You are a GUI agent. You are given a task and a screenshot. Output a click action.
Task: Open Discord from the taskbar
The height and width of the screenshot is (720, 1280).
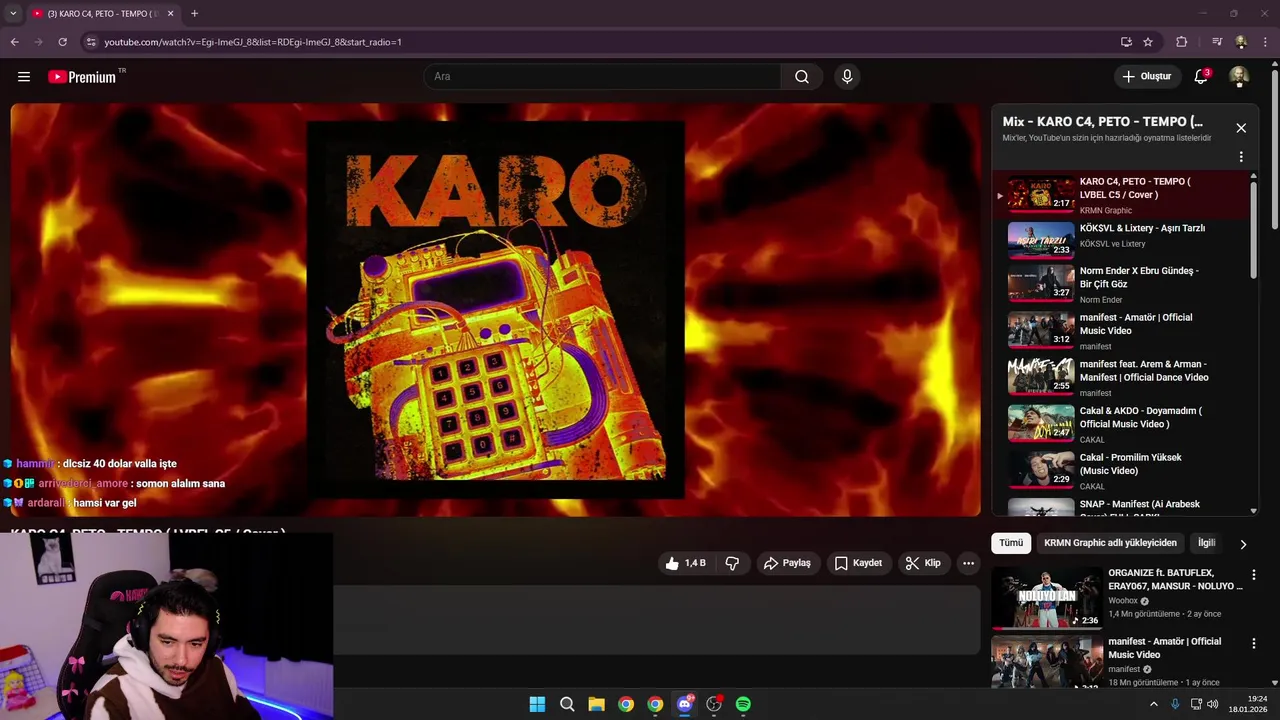[684, 704]
